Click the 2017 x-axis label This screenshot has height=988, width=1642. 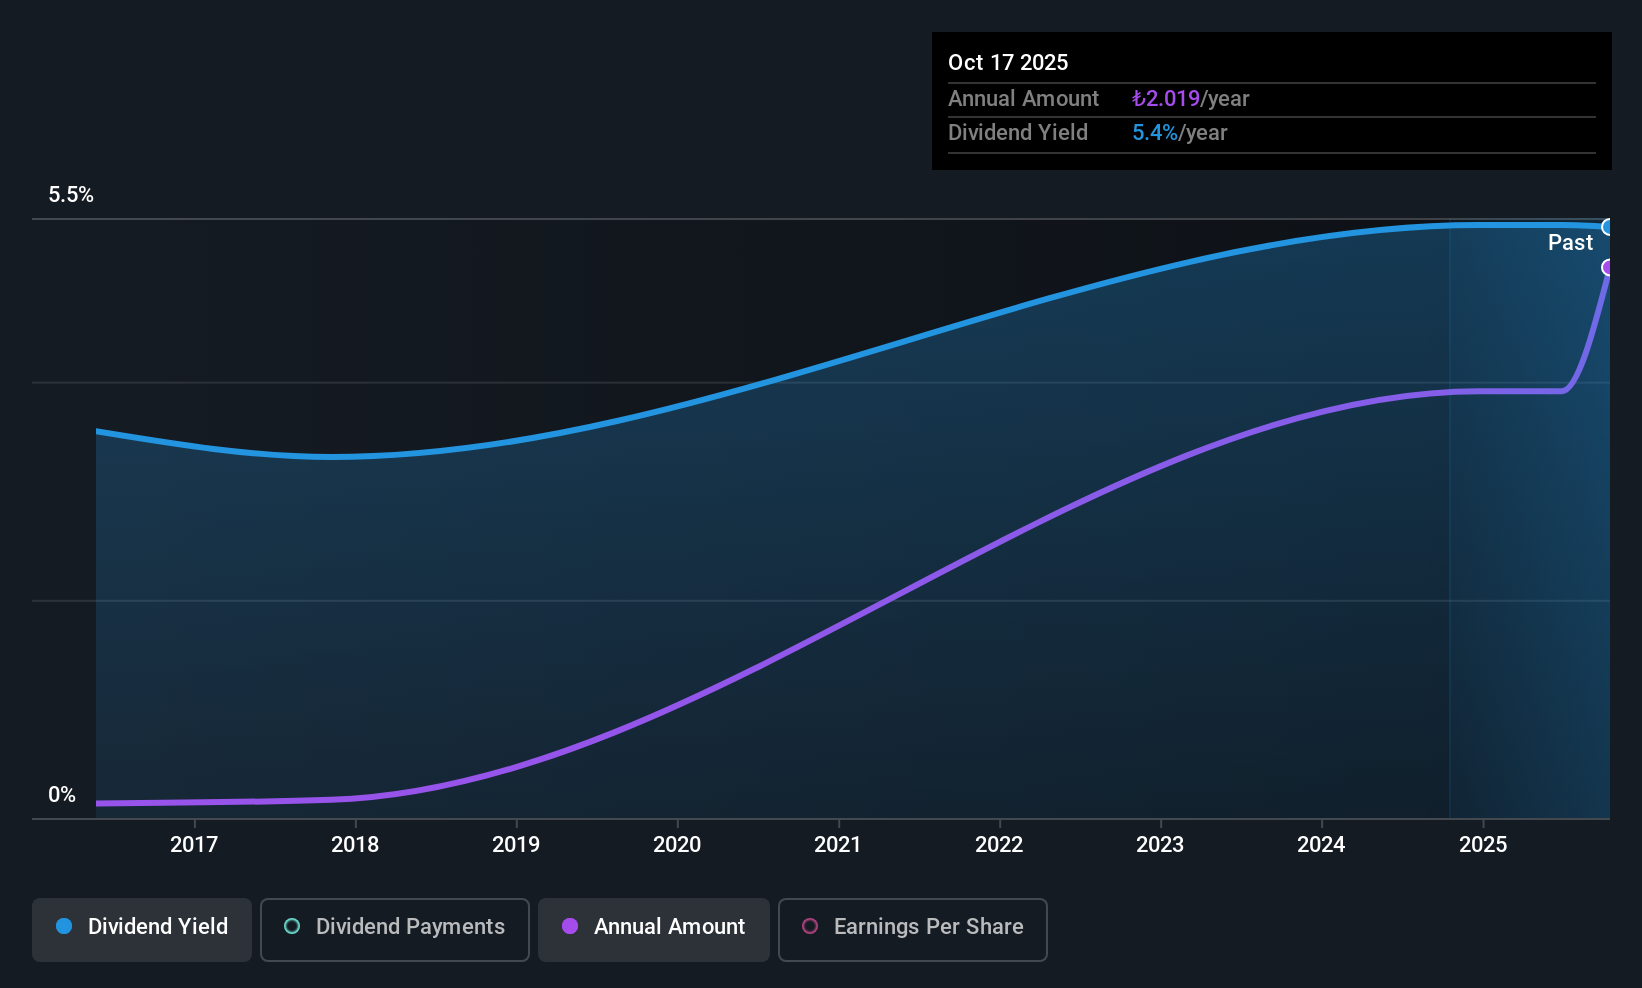[194, 845]
